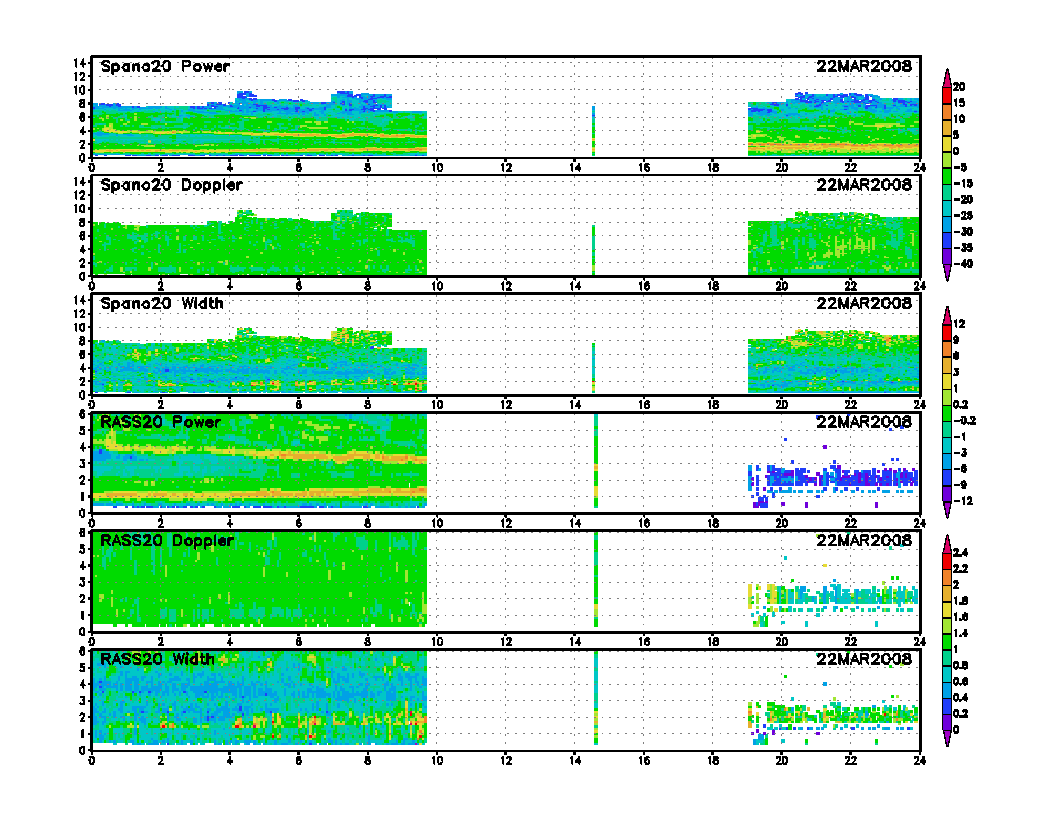Click the Spano20 Power panel title
The height and width of the screenshot is (816, 1056).
pos(165,67)
